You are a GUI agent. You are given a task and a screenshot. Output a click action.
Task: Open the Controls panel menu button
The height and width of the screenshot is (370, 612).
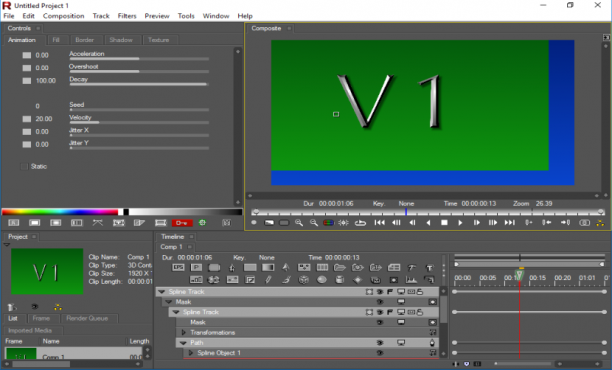[38, 28]
